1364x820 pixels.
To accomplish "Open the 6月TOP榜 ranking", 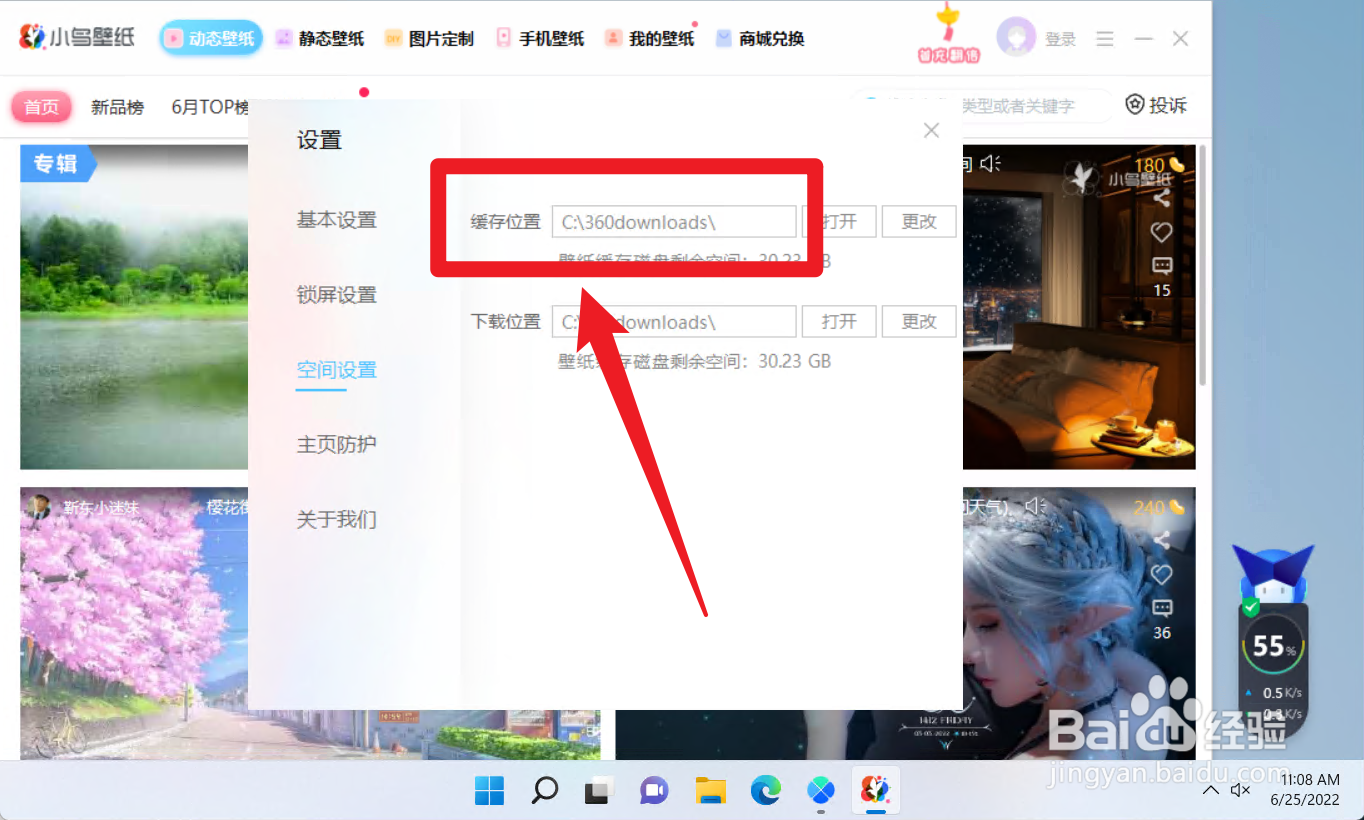I will coord(209,107).
